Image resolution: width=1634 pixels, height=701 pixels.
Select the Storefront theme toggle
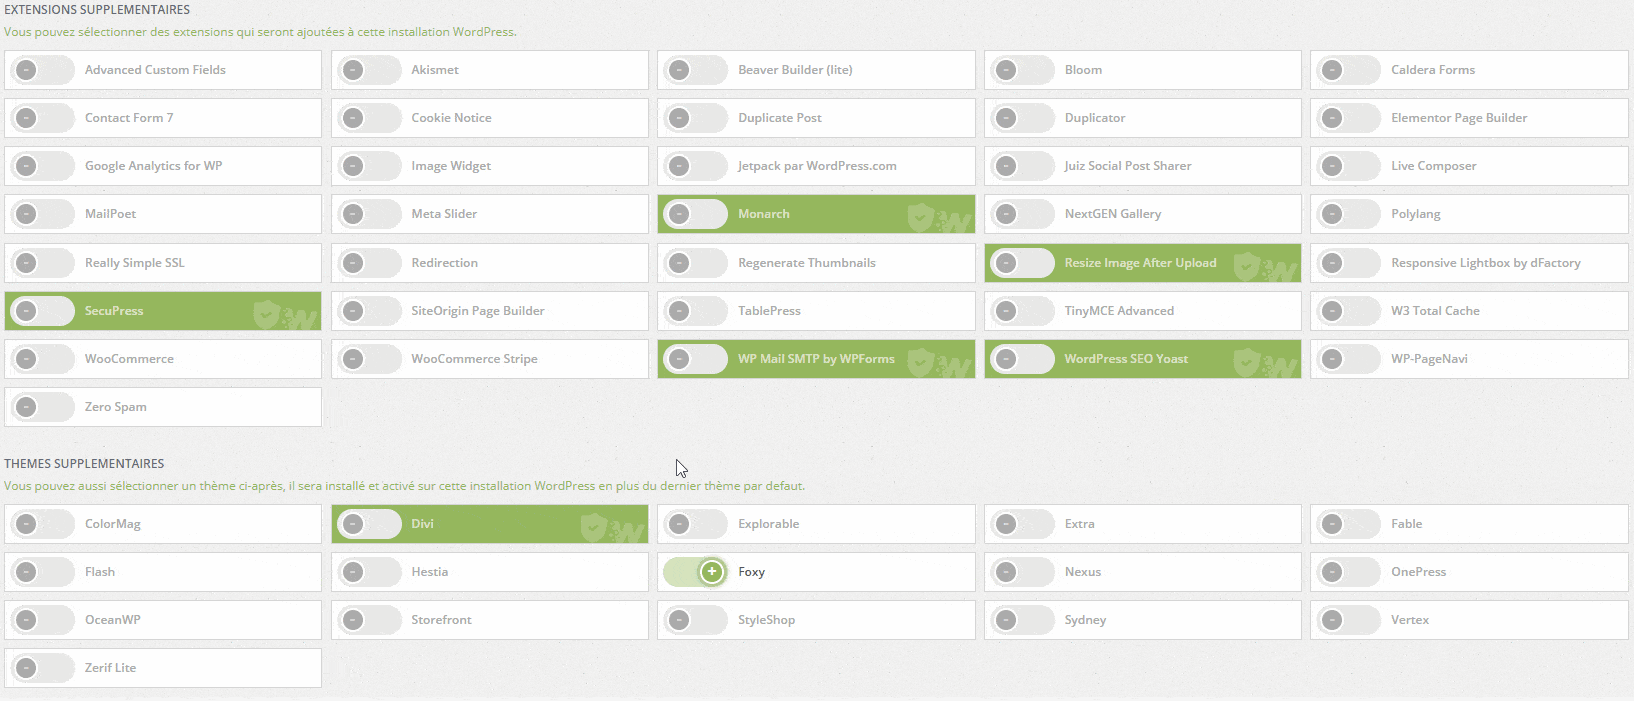[369, 620]
